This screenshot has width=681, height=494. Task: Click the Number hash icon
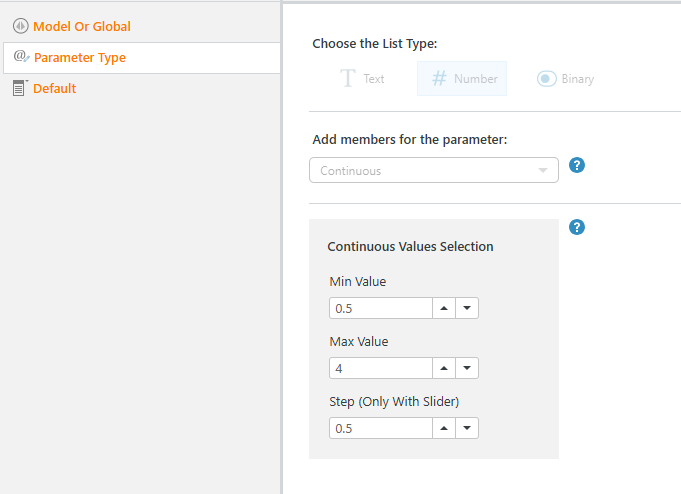coord(438,78)
